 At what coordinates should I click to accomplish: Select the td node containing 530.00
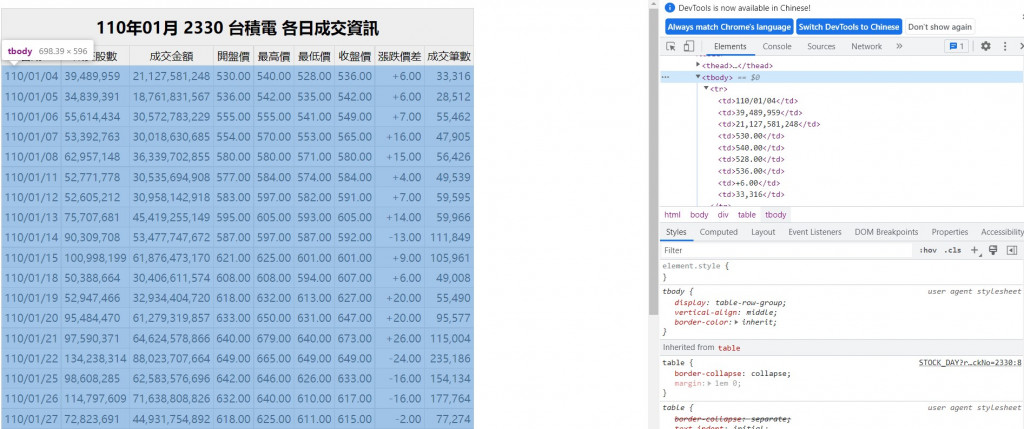tap(750, 136)
